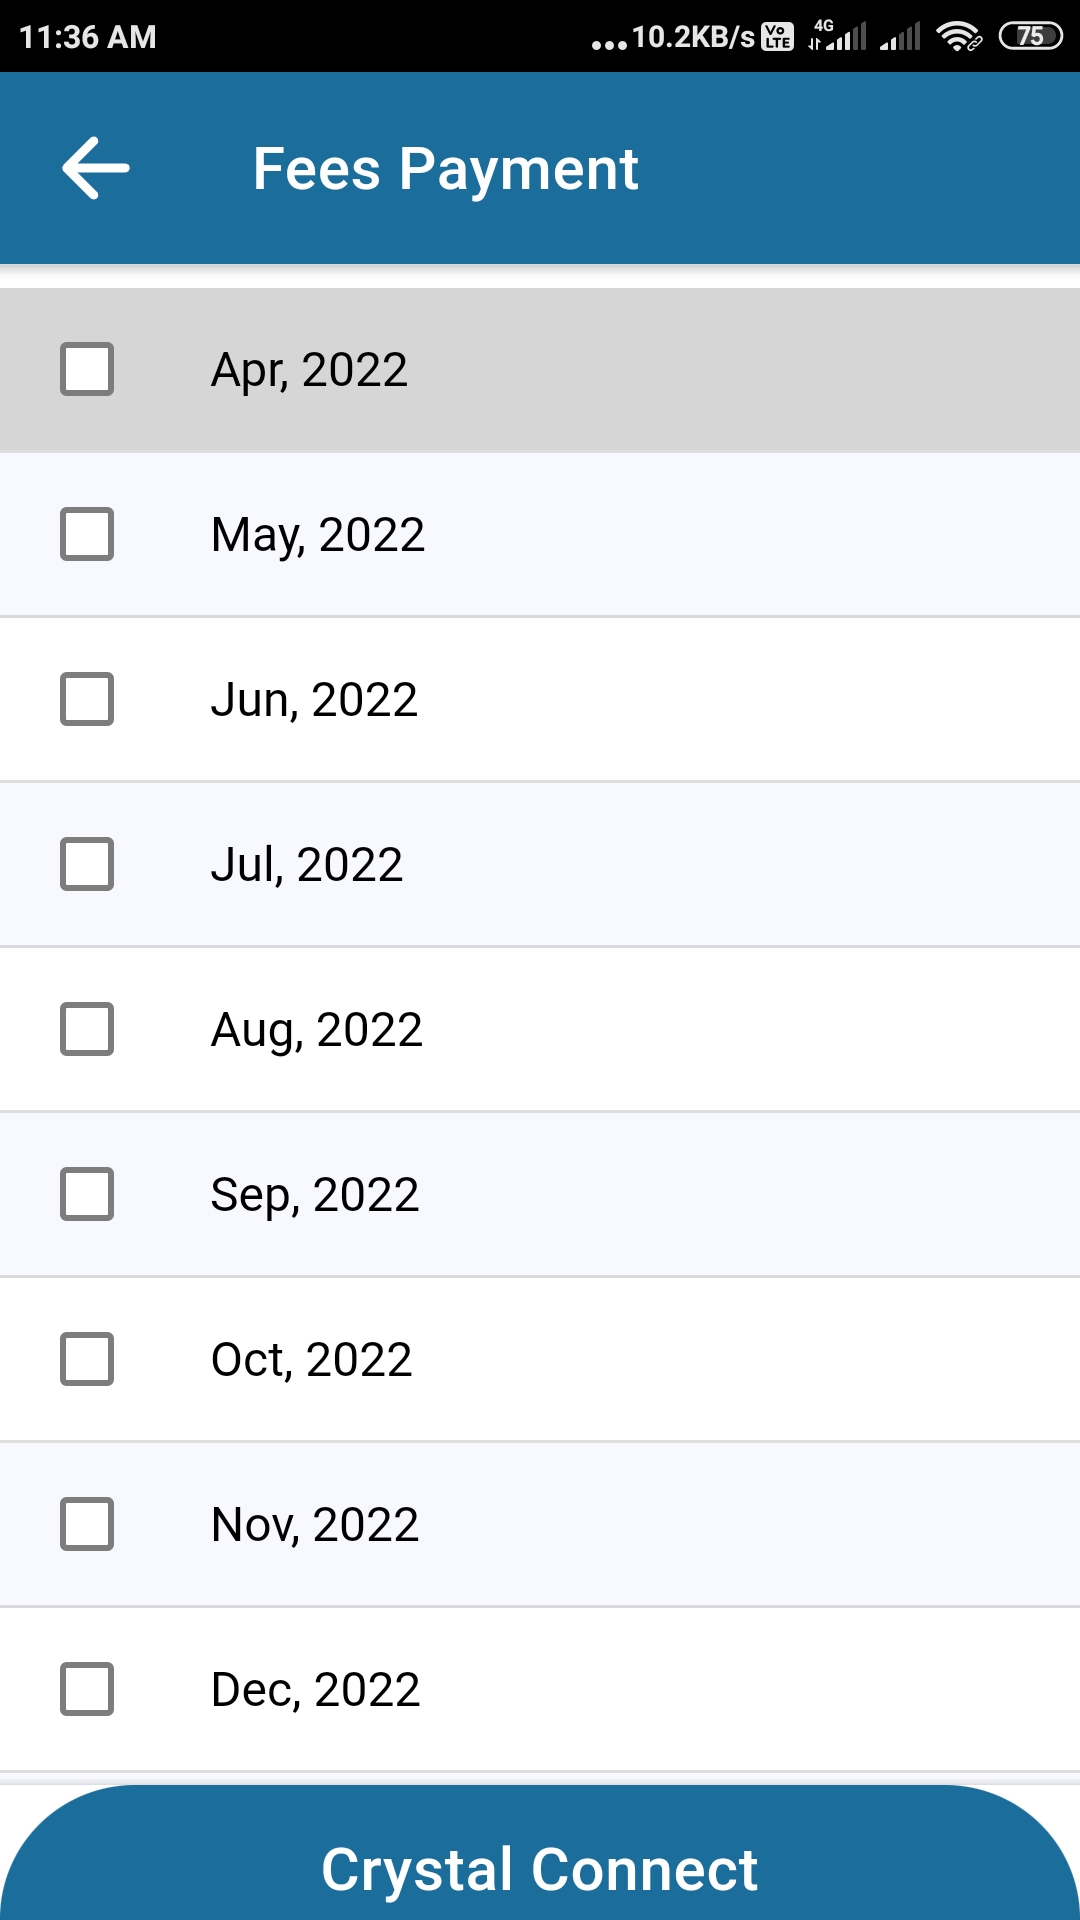Tap the VoLTE status icon
Image resolution: width=1080 pixels, height=1920 pixels.
(778, 37)
